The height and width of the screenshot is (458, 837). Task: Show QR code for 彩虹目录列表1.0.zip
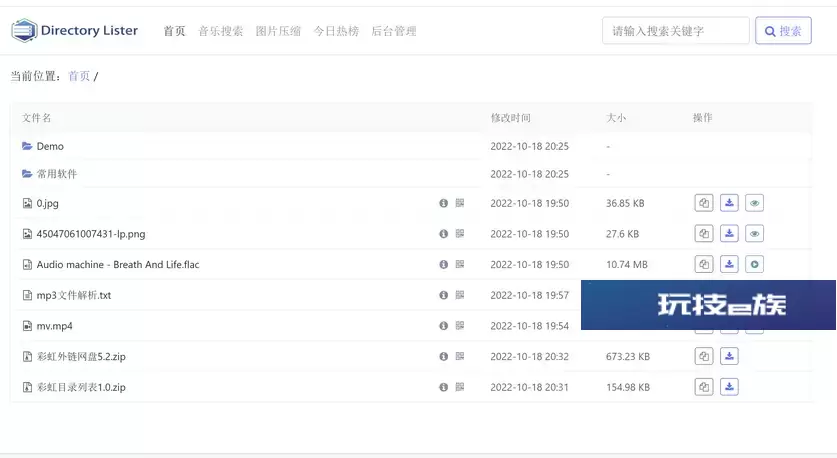pos(460,387)
